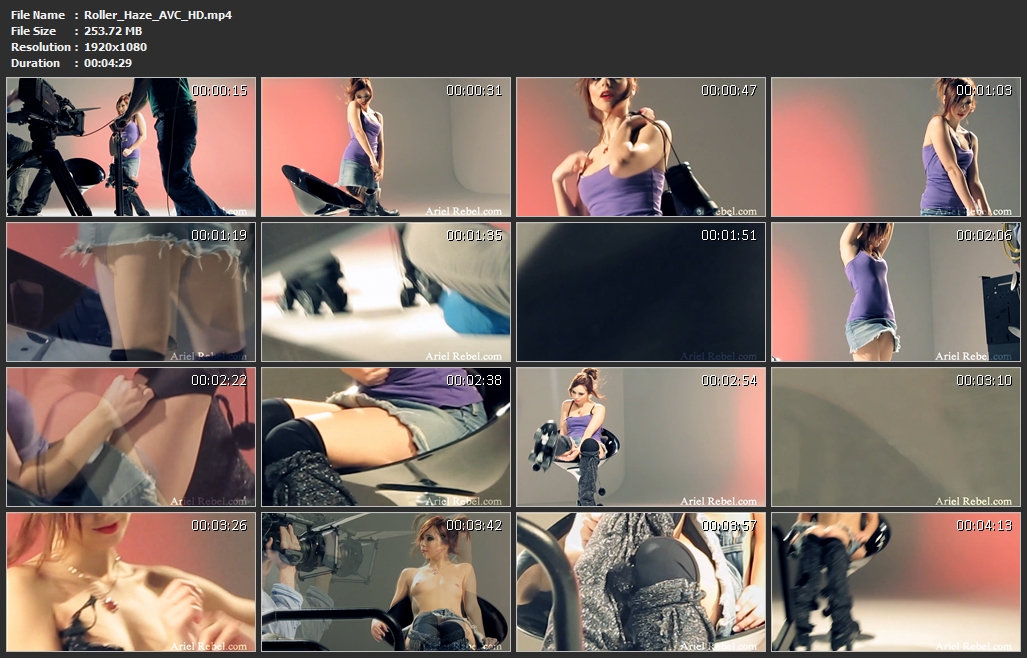Click the 00:00:15 timestamp overlay
The height and width of the screenshot is (658, 1027).
point(219,90)
